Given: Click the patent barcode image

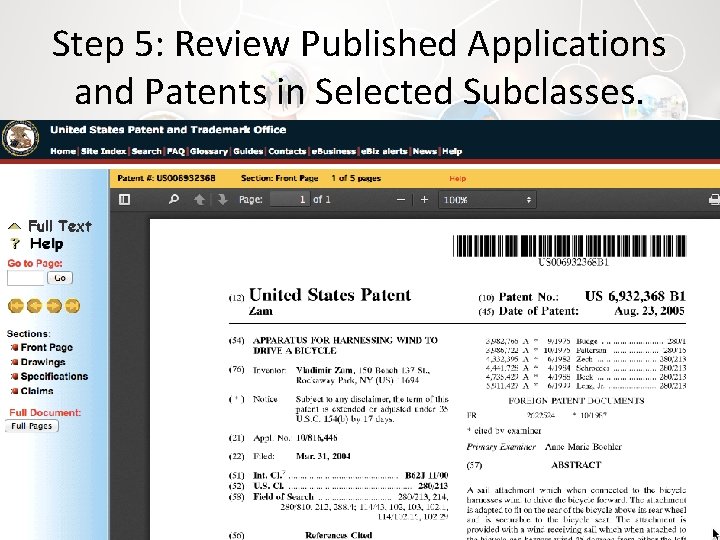Looking at the screenshot, I should (x=569, y=246).
